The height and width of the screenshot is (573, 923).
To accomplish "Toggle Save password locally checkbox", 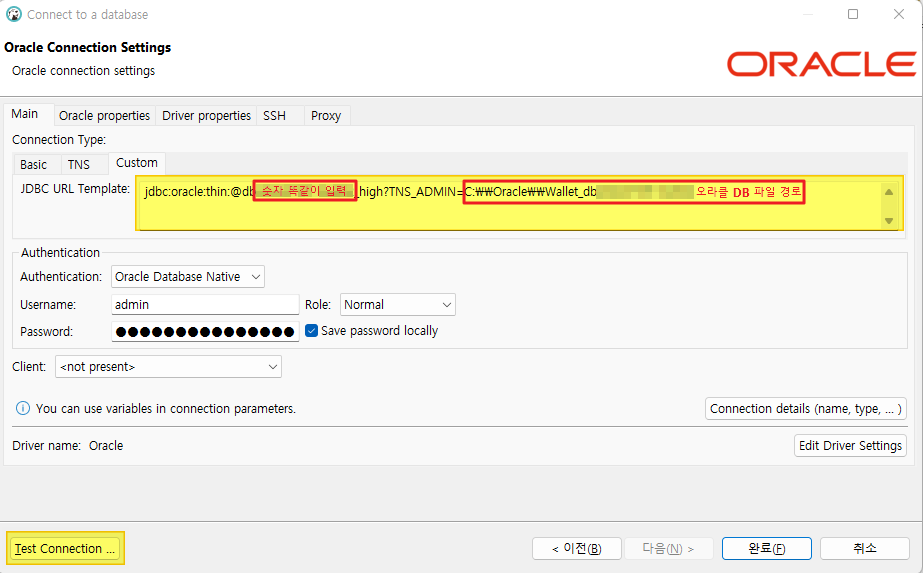I will (311, 331).
